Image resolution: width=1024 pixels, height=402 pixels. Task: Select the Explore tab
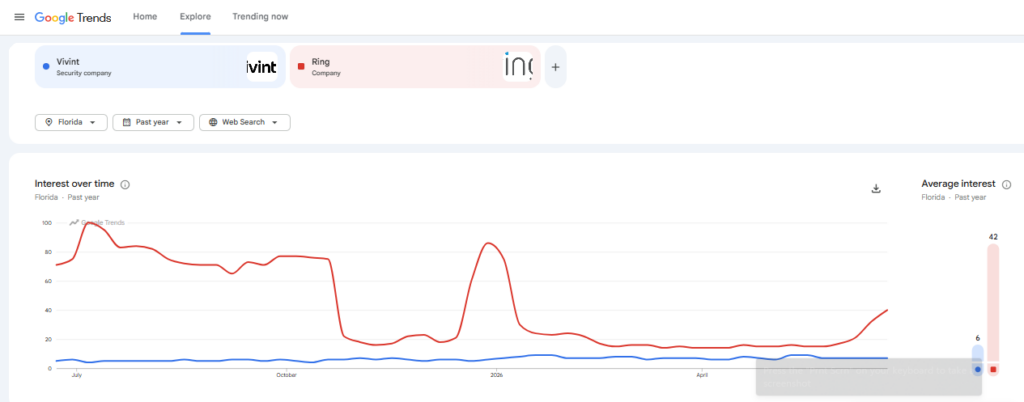click(x=195, y=17)
